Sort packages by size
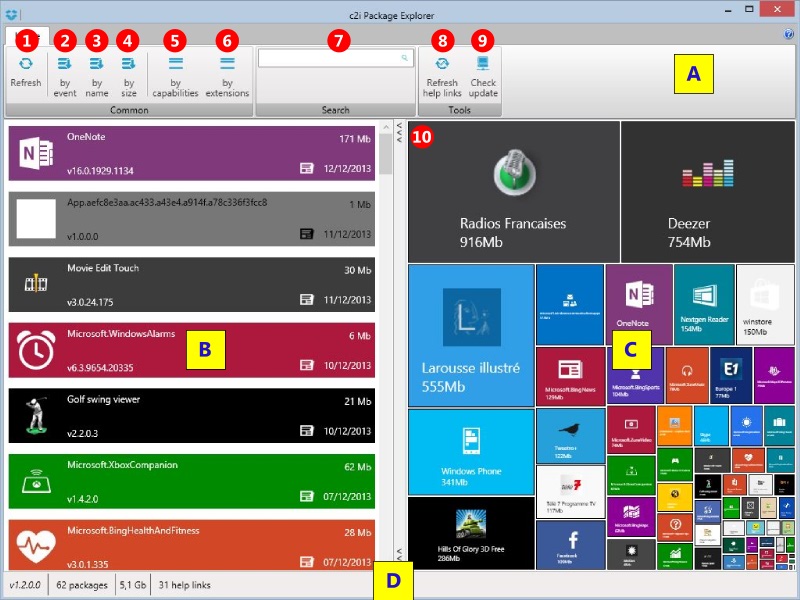The image size is (800, 600). (129, 75)
